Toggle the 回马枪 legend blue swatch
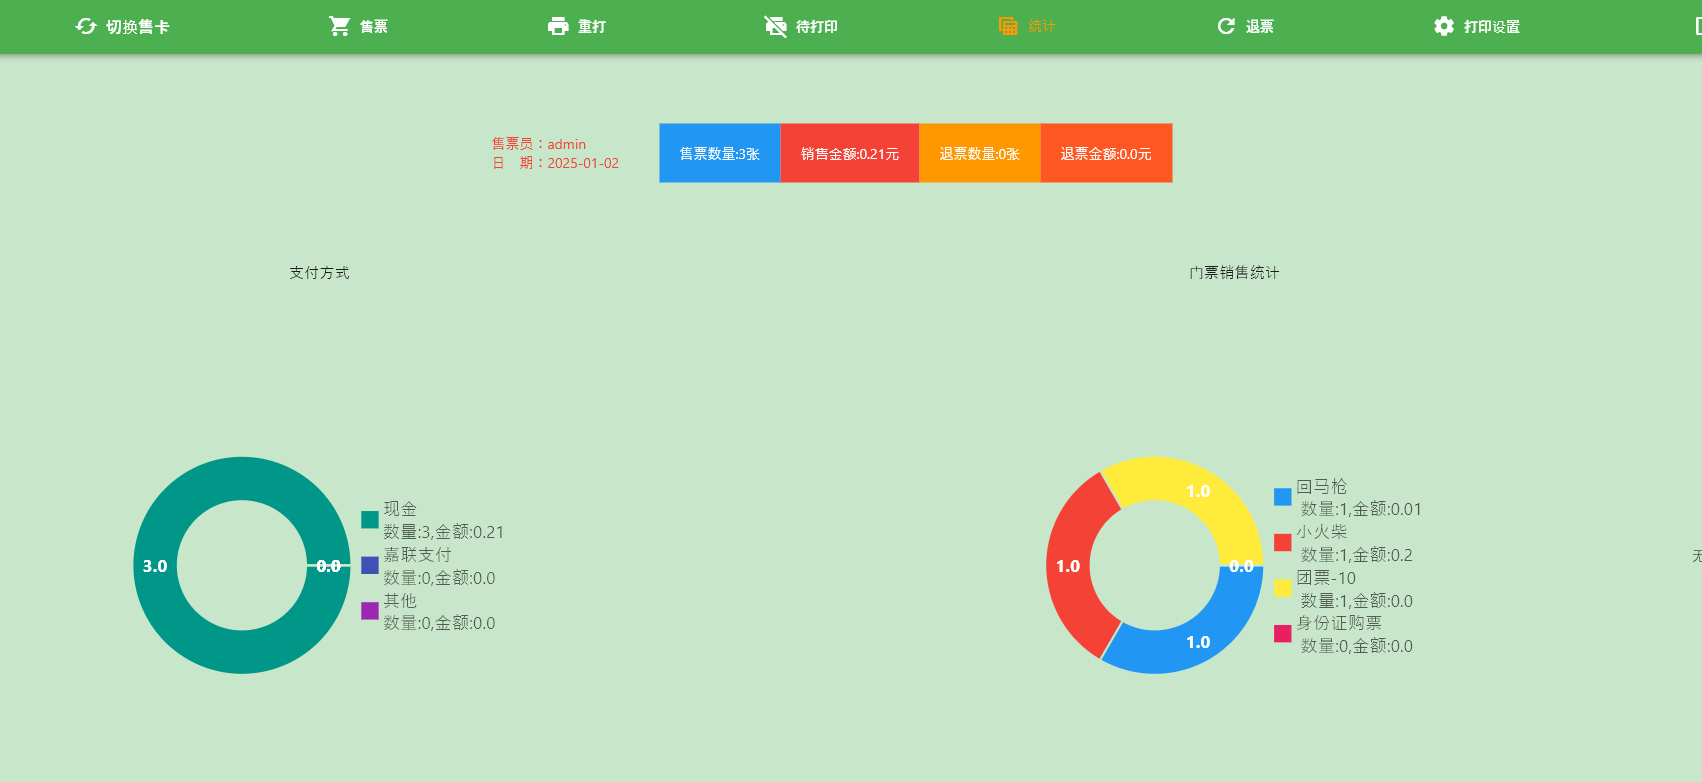Image resolution: width=1702 pixels, height=782 pixels. pyautogui.click(x=1283, y=497)
